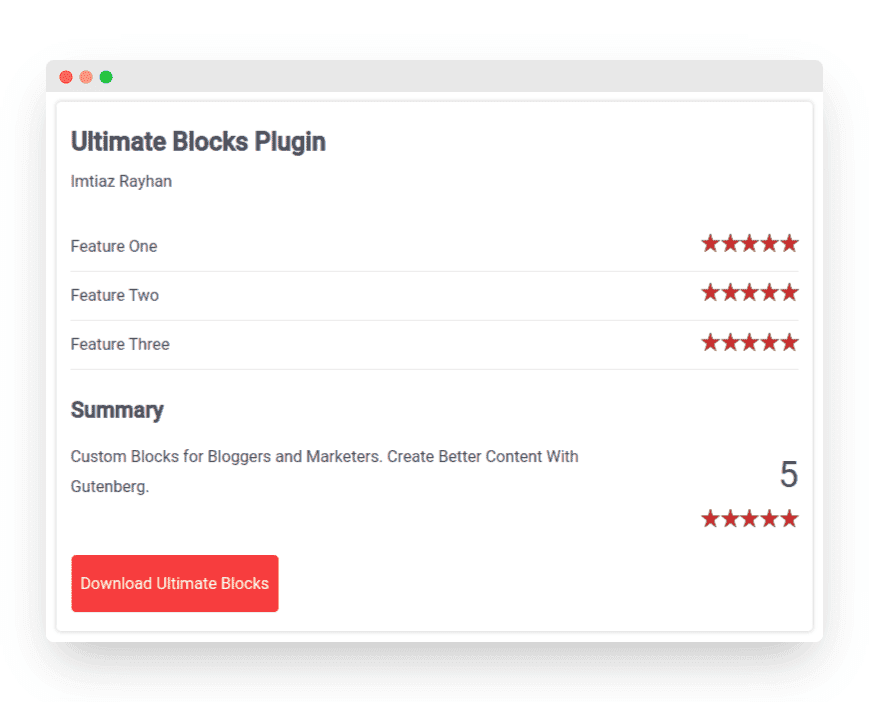Click the Summary heading
Viewport: 869px width, 702px height.
tap(117, 411)
